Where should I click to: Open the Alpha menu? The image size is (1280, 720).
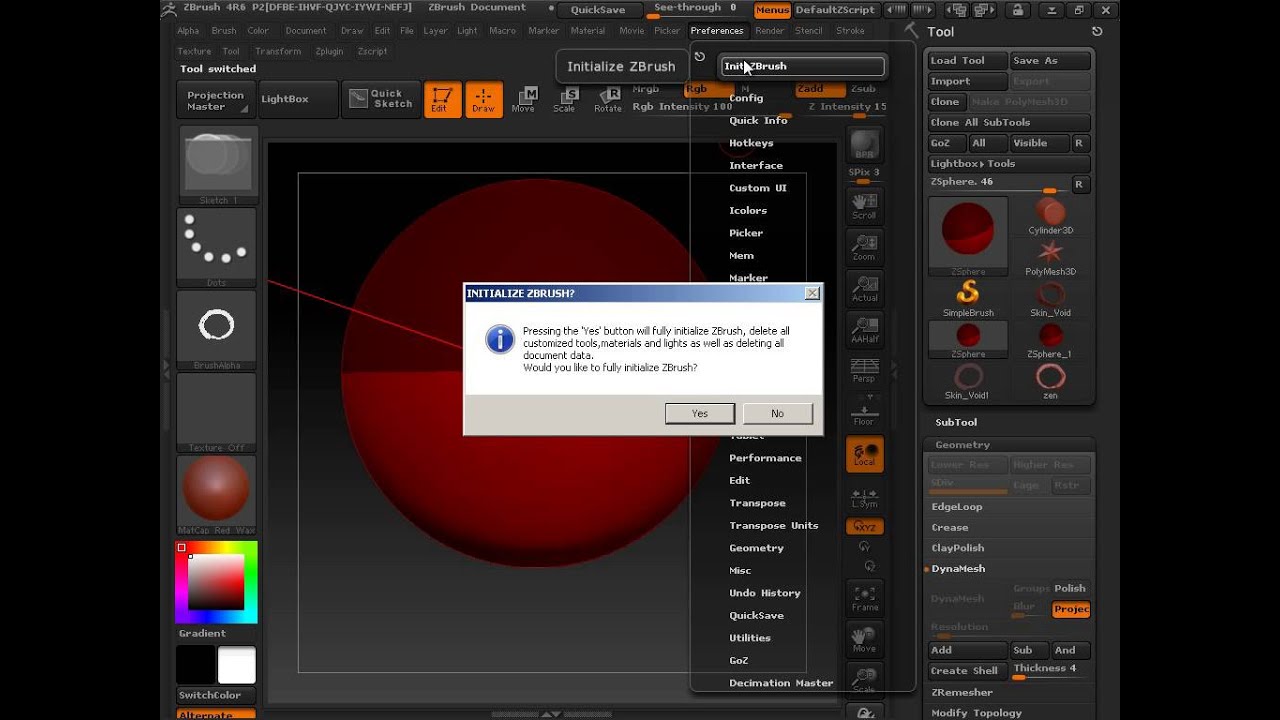(188, 31)
